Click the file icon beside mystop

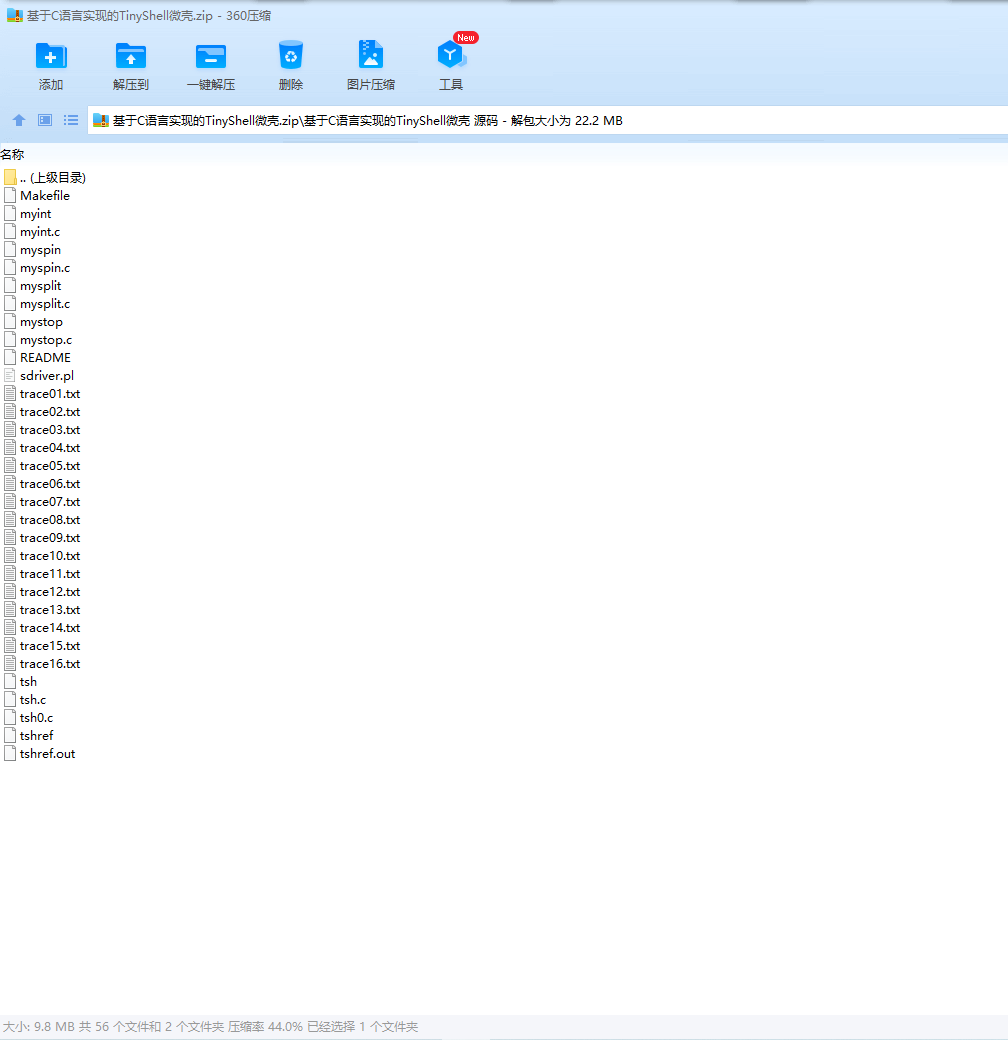pos(10,322)
